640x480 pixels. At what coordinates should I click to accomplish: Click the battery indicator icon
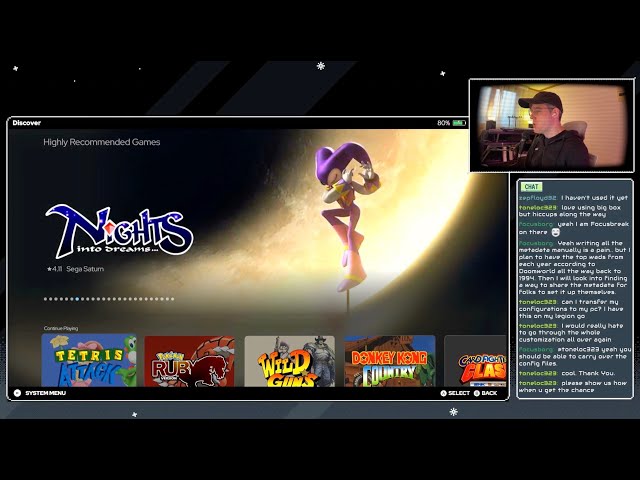pyautogui.click(x=459, y=123)
